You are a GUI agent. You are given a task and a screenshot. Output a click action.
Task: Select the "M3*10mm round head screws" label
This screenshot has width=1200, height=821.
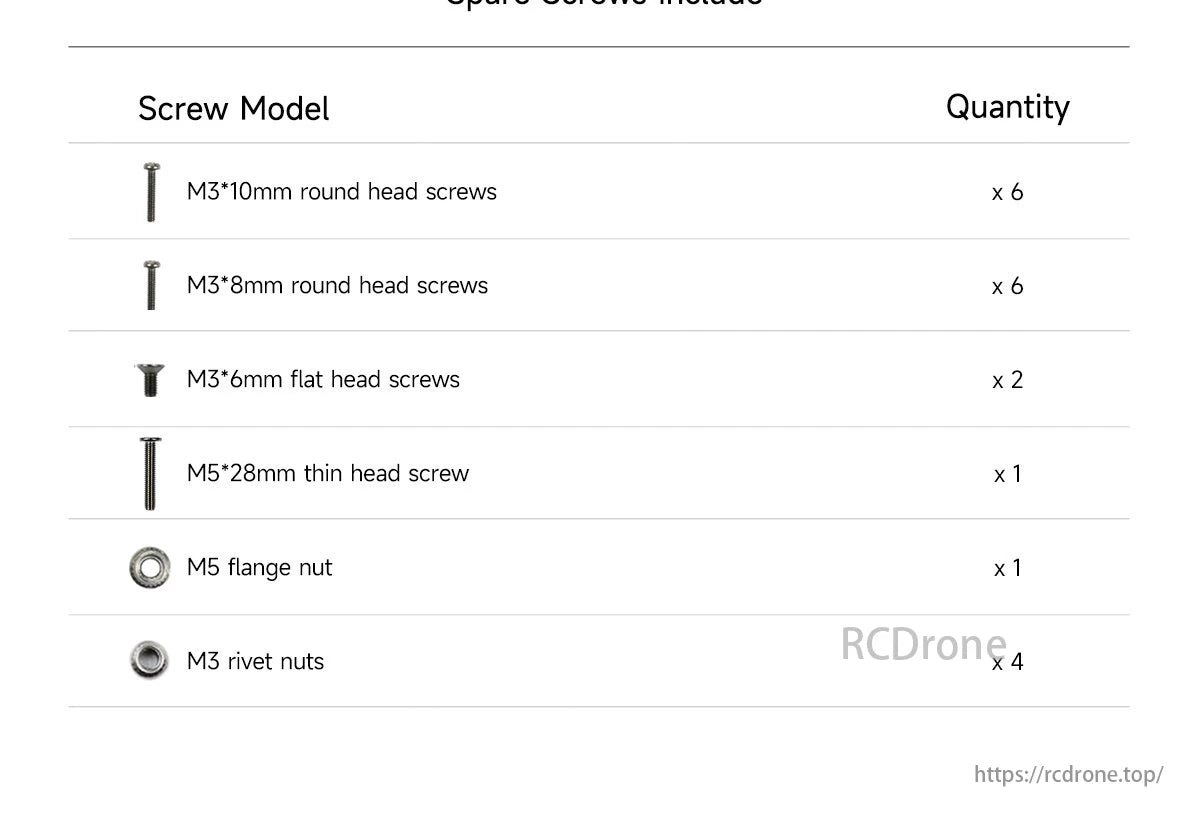click(341, 191)
